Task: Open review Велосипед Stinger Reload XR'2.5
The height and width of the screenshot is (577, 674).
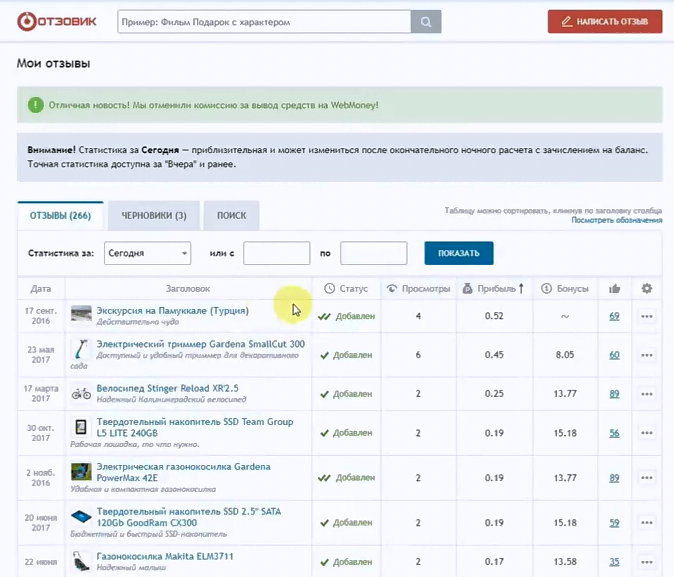Action: pos(167,388)
